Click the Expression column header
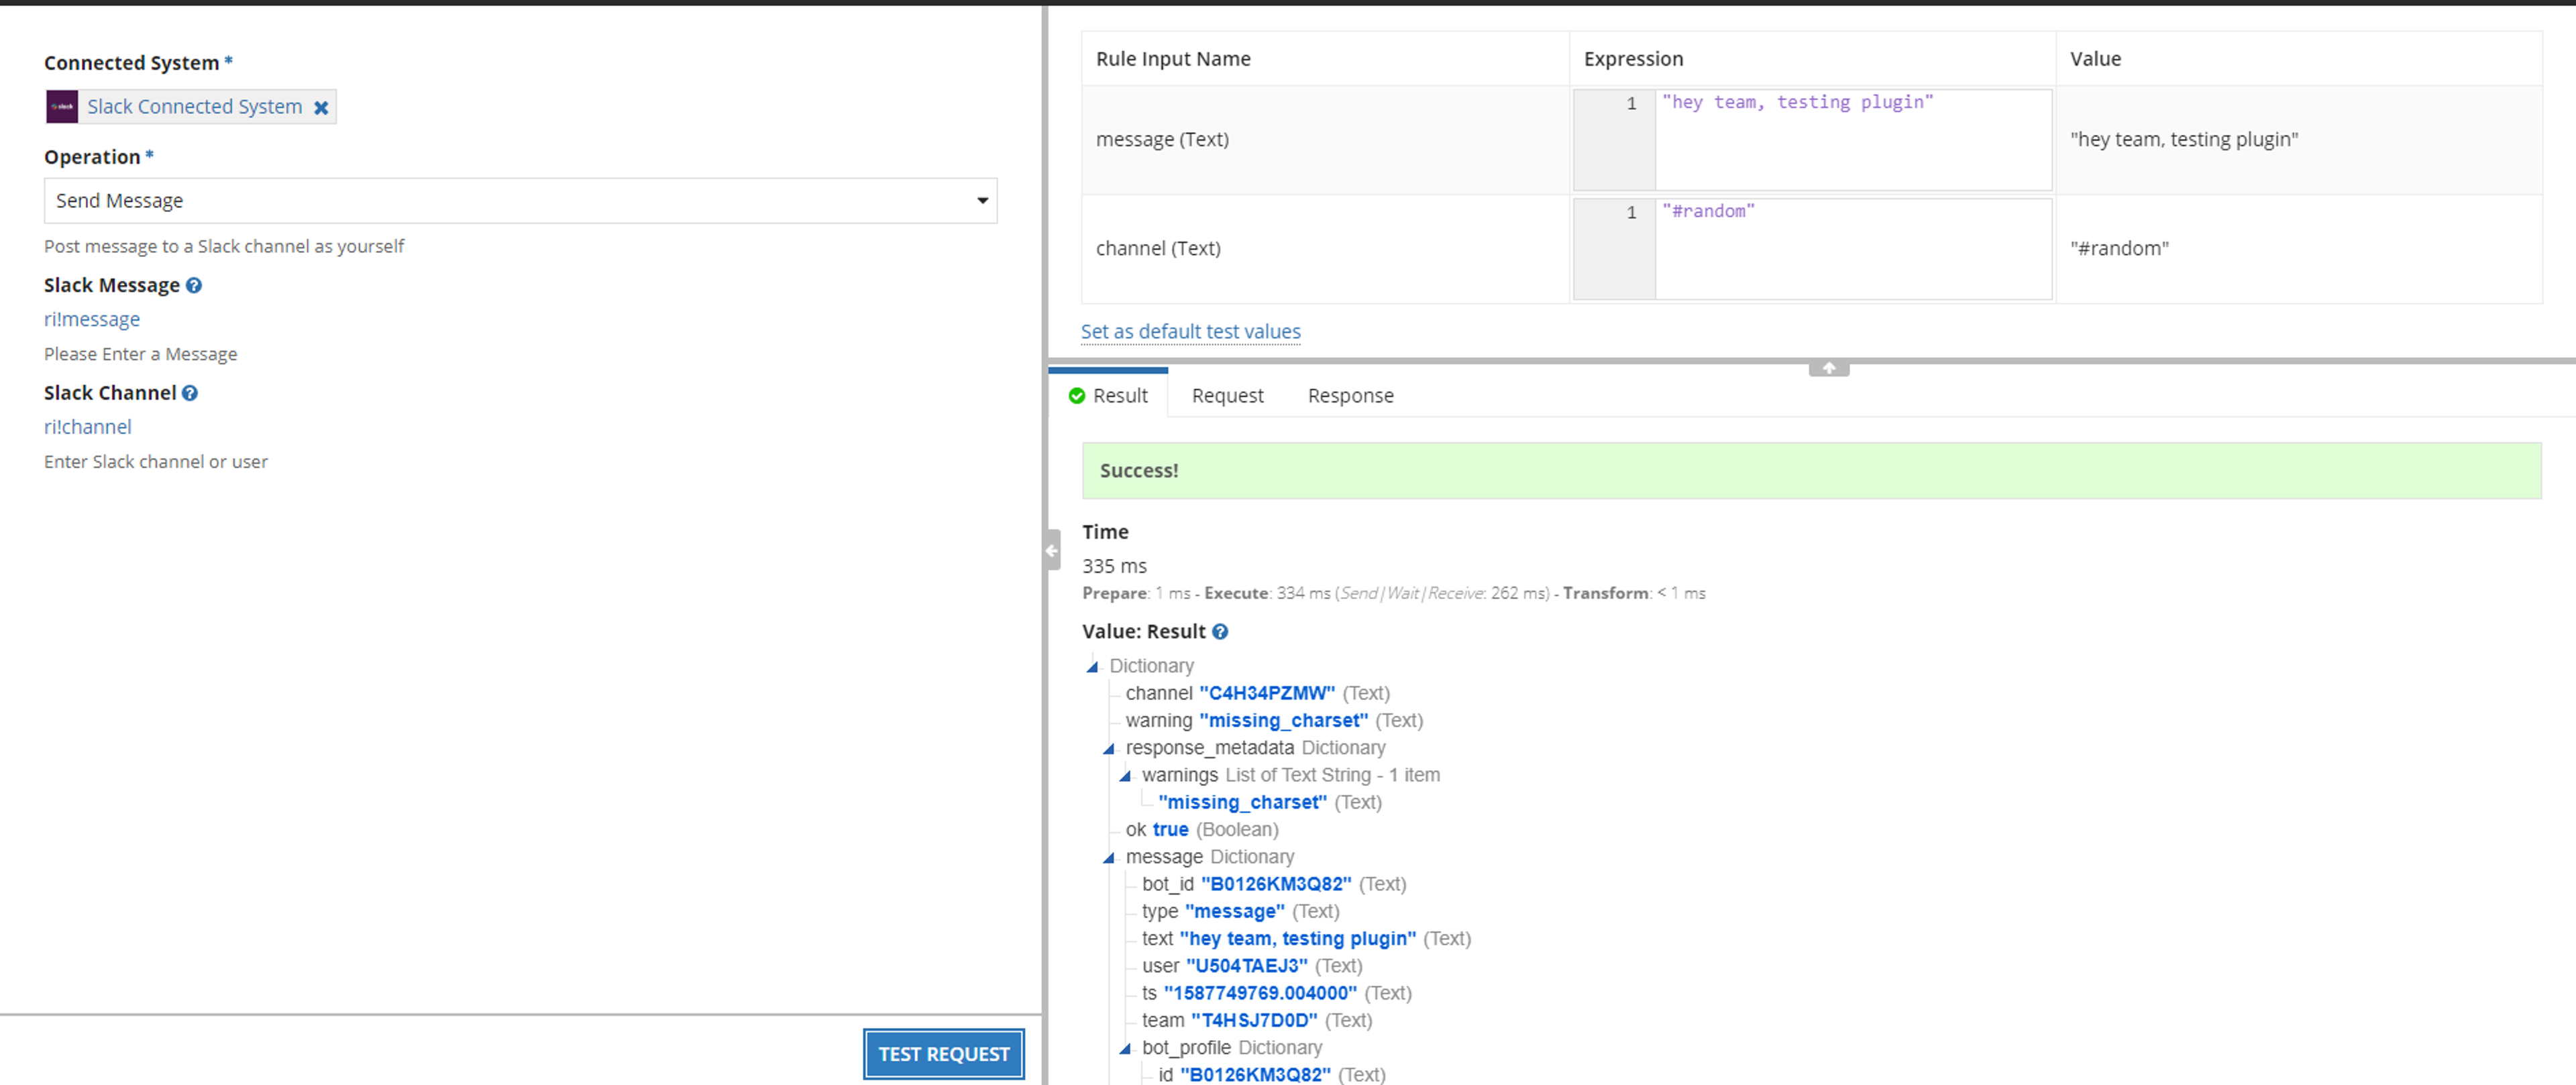Image resolution: width=2576 pixels, height=1085 pixels. point(1633,59)
